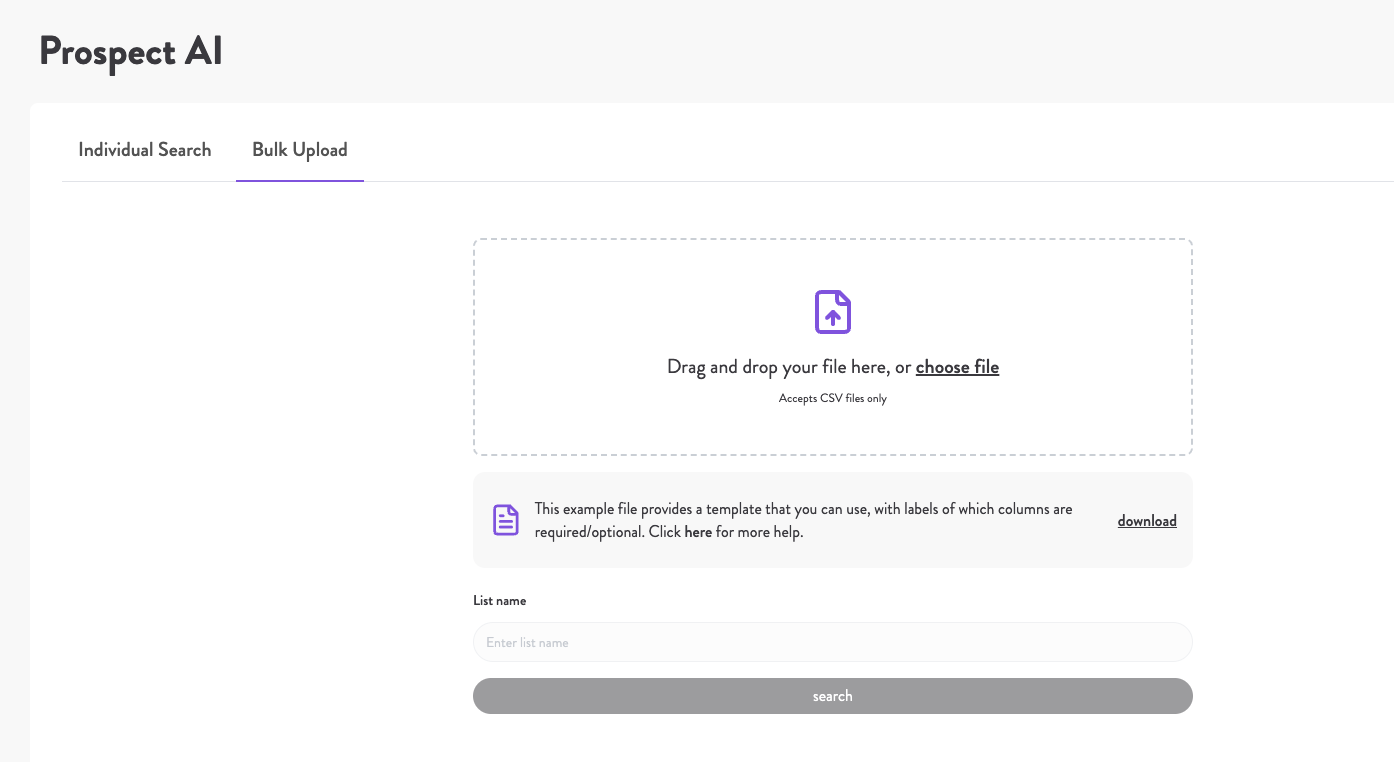Image resolution: width=1394 pixels, height=762 pixels.
Task: Switch to the Individual Search tab
Action: point(144,149)
